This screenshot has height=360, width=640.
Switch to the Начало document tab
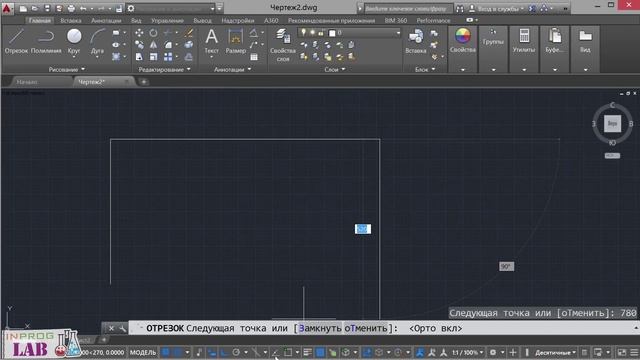click(x=27, y=82)
